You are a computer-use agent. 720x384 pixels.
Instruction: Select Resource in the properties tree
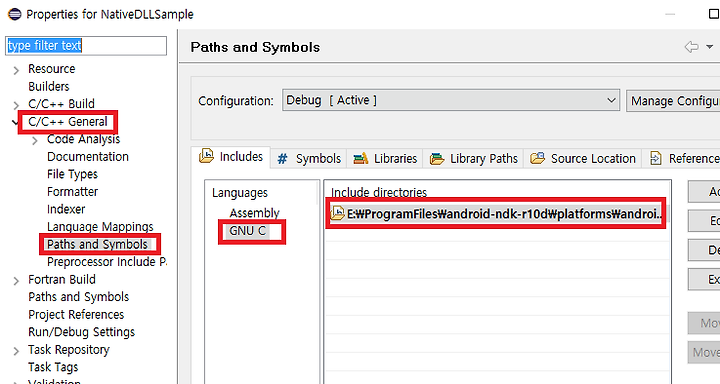point(51,69)
